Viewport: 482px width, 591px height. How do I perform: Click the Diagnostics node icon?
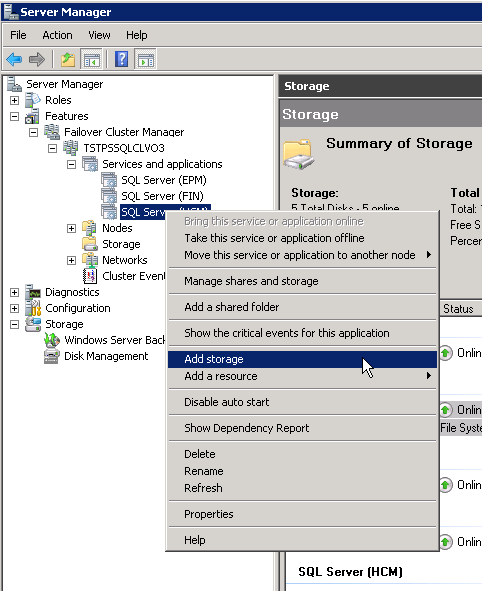pos(32,292)
